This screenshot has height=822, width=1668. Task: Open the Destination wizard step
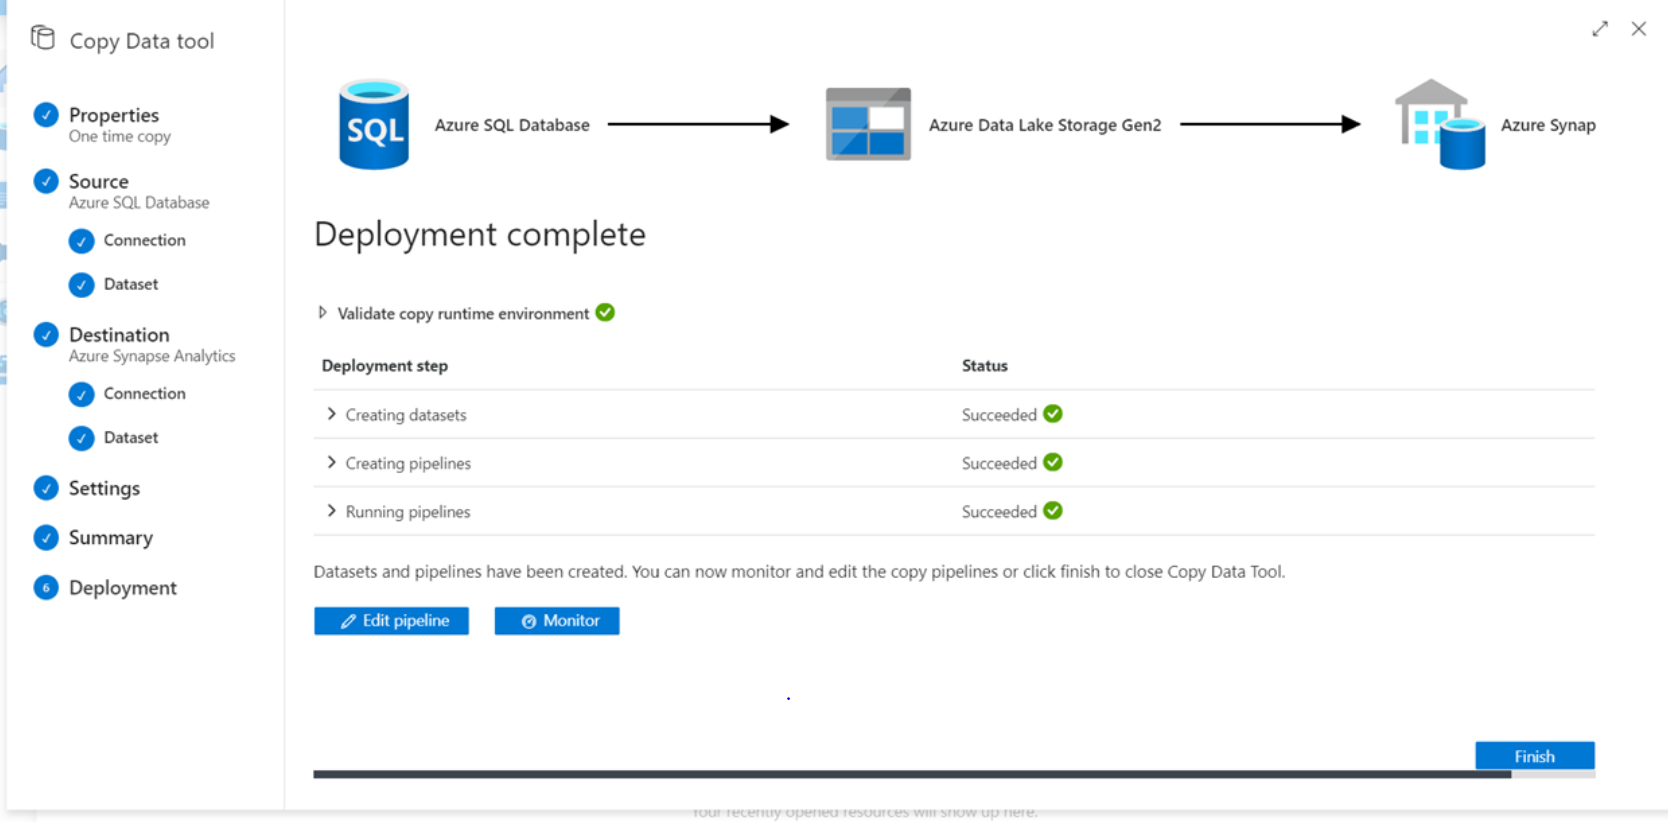pos(118,335)
